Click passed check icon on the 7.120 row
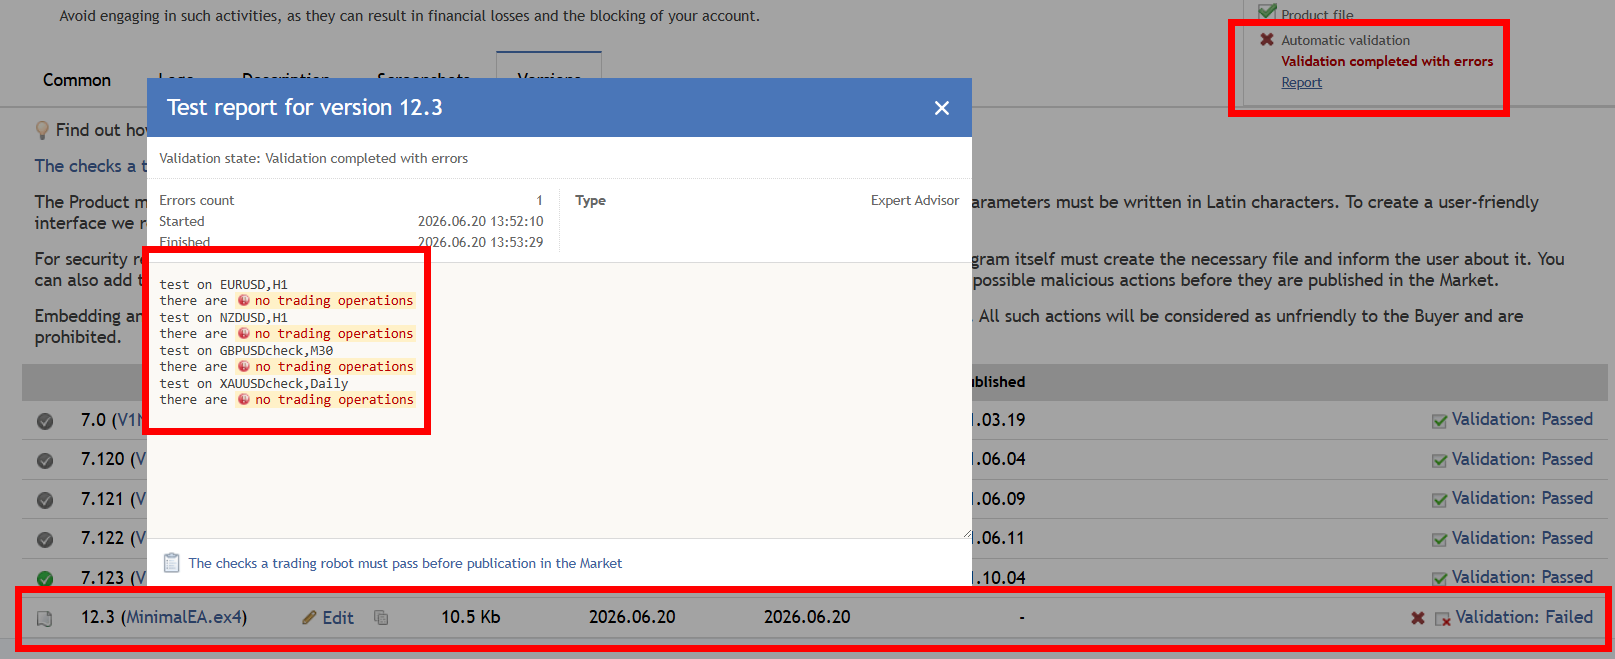The height and width of the screenshot is (659, 1615). pyautogui.click(x=1439, y=461)
